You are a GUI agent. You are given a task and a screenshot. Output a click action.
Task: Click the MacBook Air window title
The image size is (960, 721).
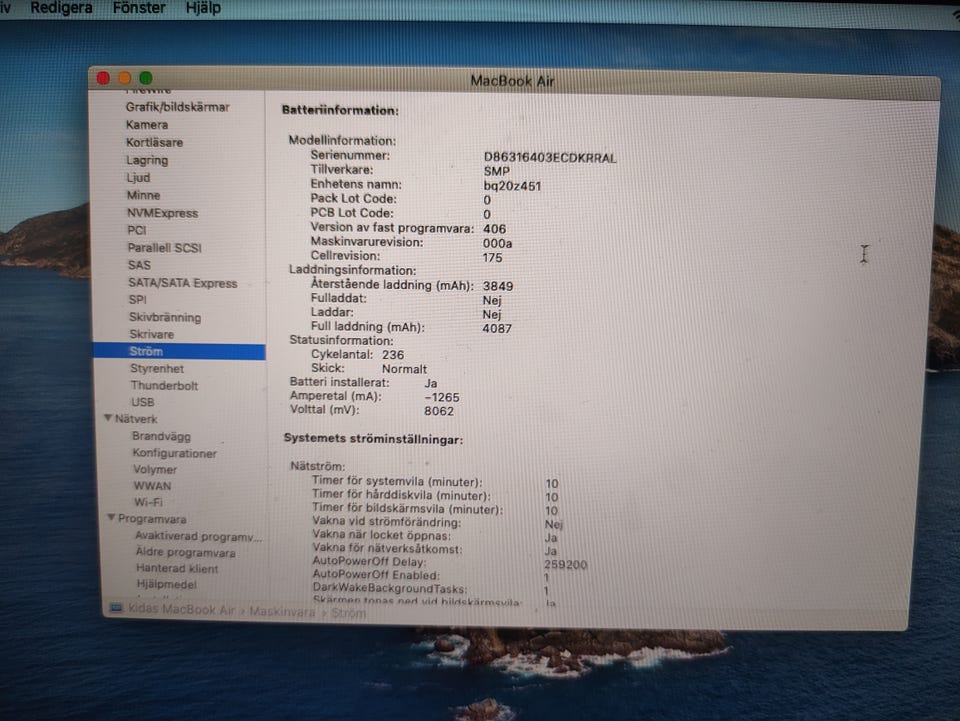point(512,81)
